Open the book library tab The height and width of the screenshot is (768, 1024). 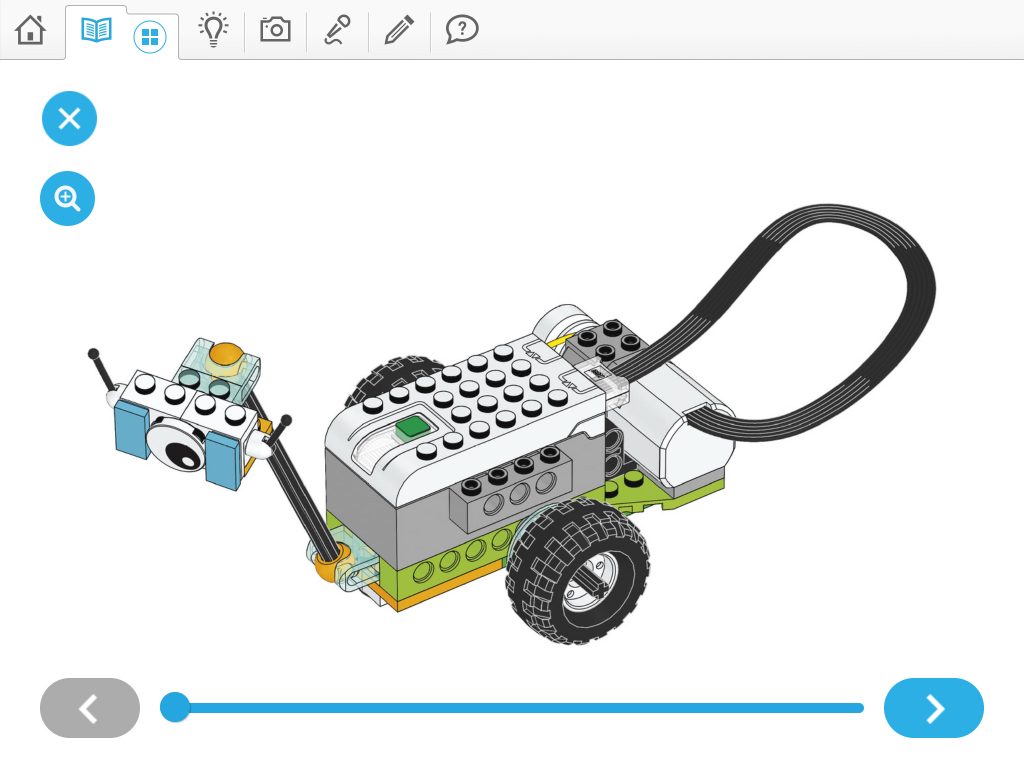tap(96, 31)
